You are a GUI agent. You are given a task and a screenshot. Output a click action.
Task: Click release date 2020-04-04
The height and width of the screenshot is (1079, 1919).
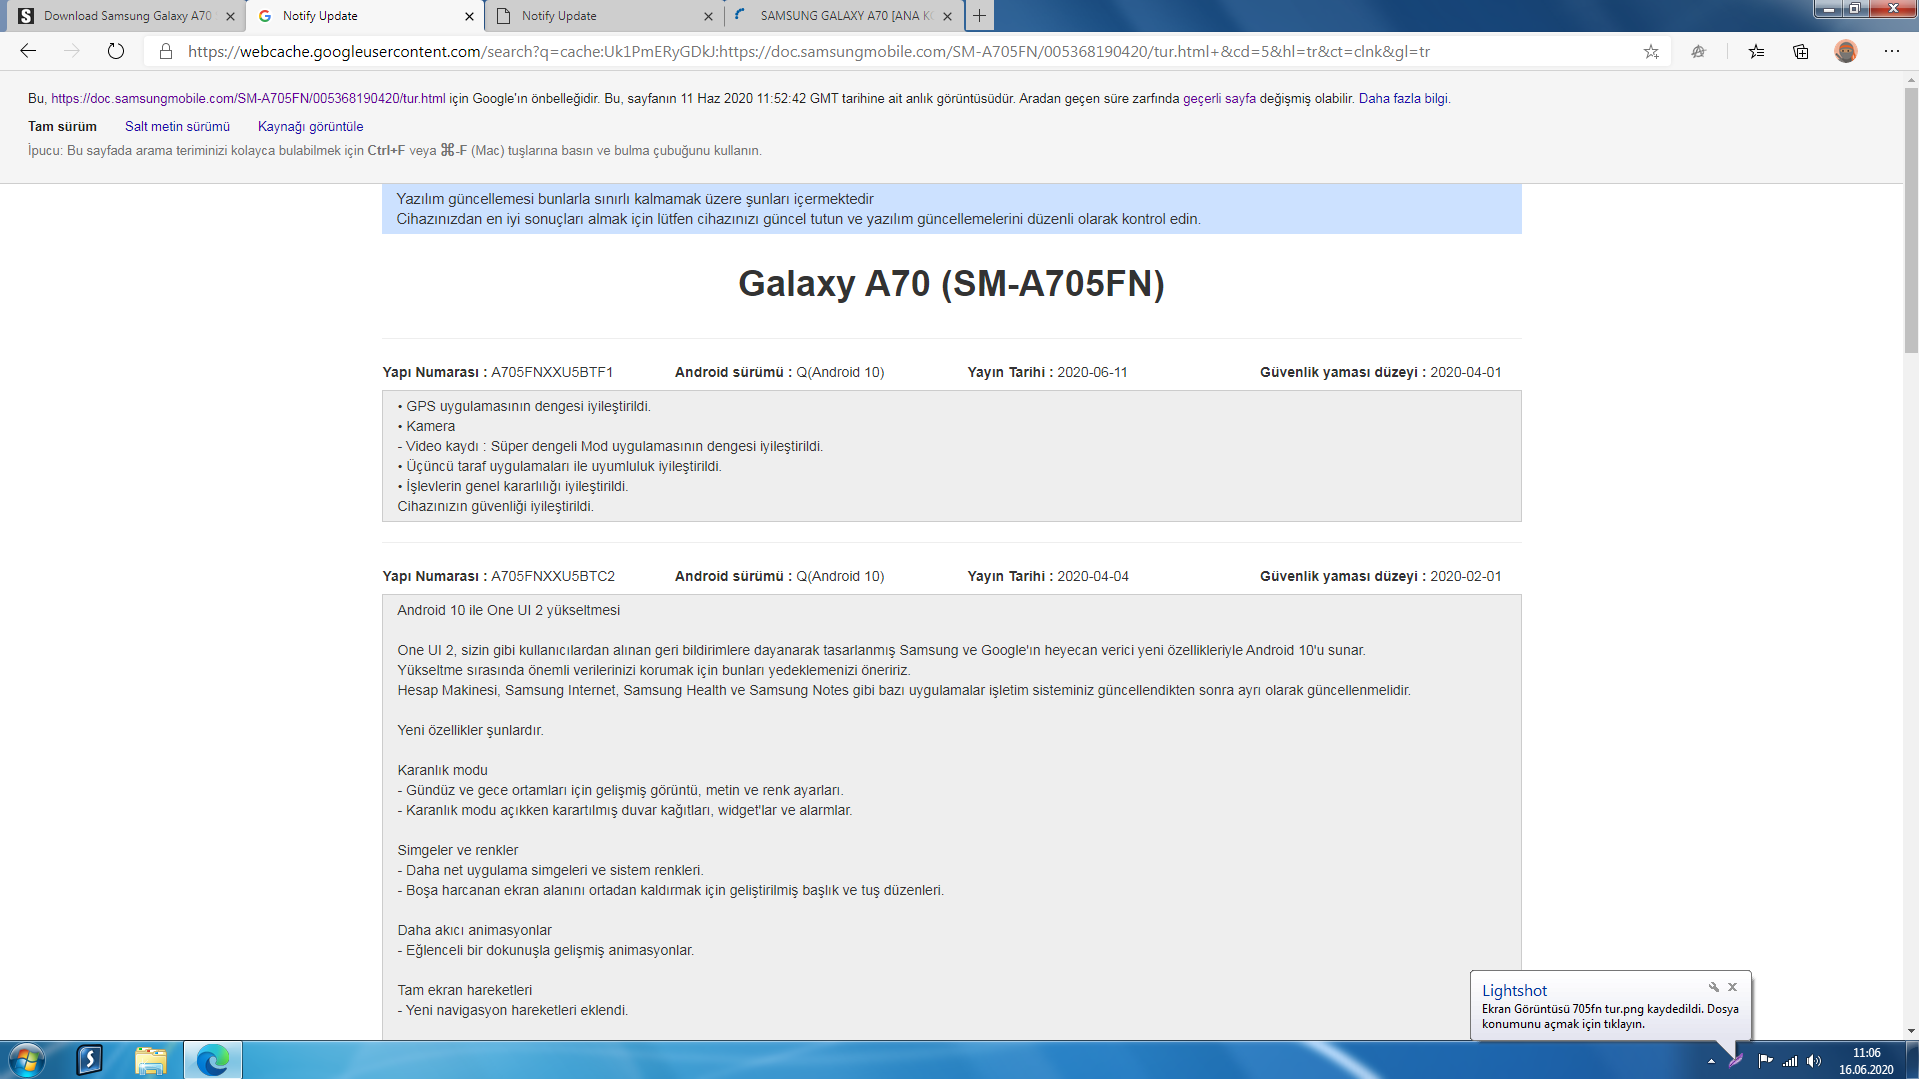pos(1093,576)
